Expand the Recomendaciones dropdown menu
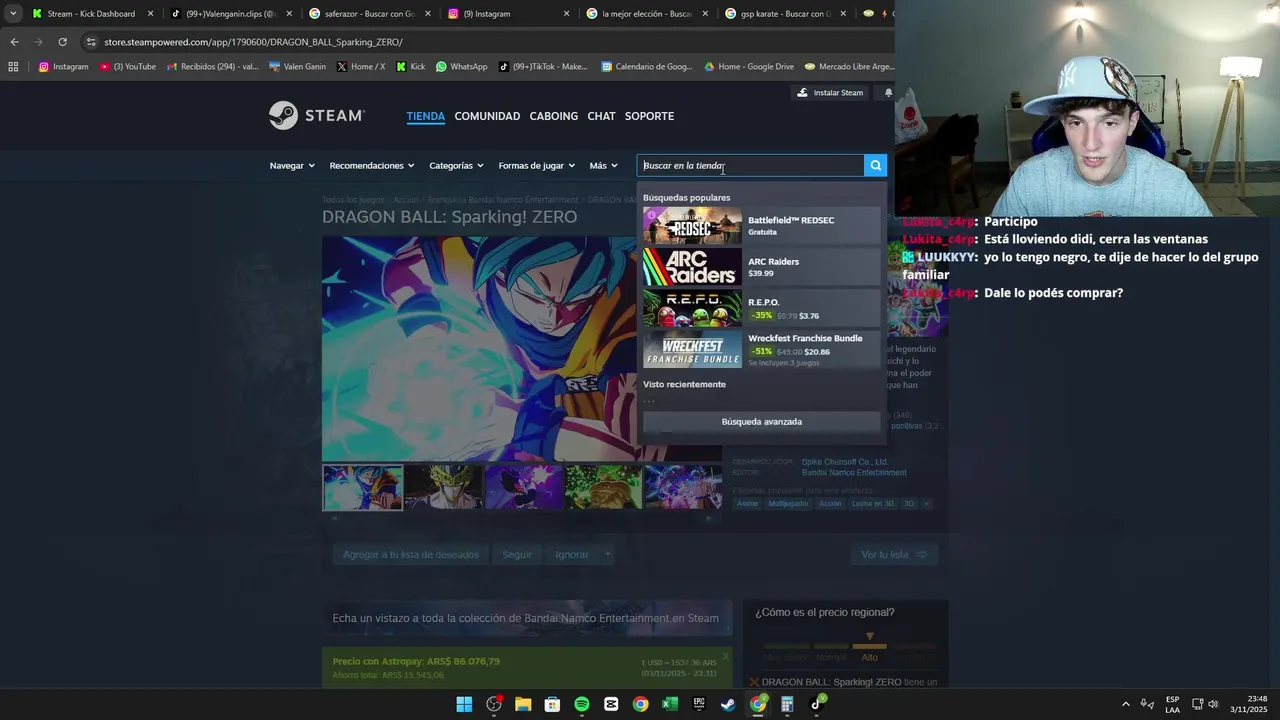The height and width of the screenshot is (720, 1280). coord(372,166)
